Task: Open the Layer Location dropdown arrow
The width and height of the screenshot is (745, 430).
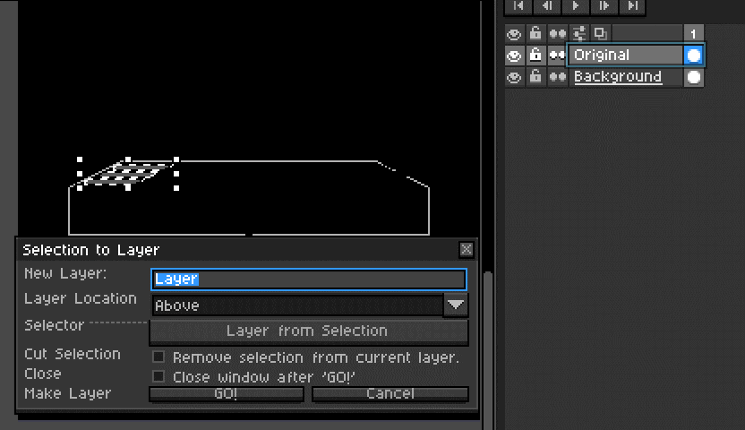Action: (456, 305)
